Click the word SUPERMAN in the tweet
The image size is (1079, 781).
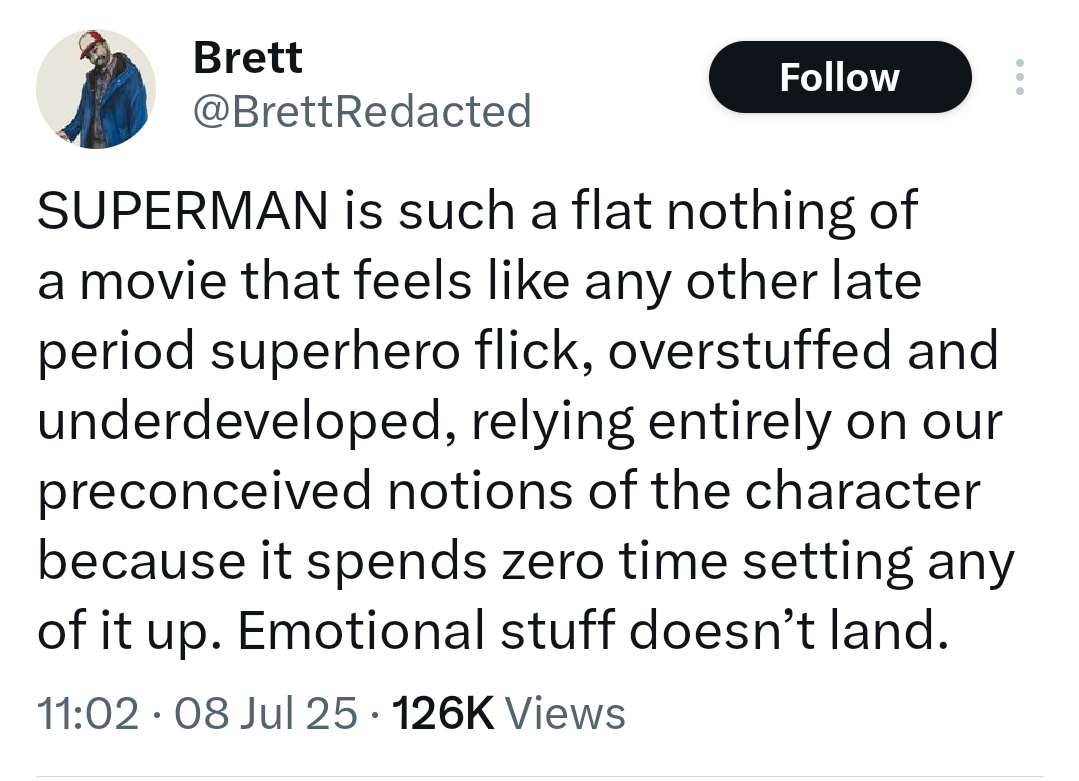[x=183, y=211]
